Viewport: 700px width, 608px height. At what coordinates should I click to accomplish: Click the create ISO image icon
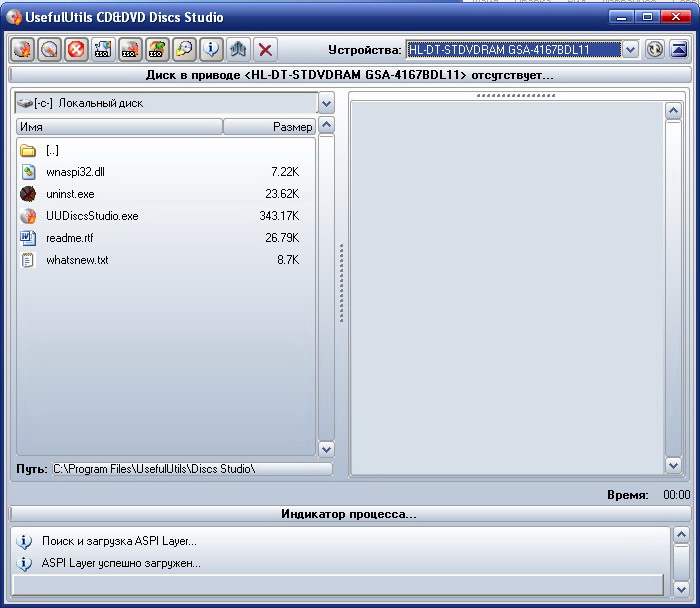(x=104, y=49)
